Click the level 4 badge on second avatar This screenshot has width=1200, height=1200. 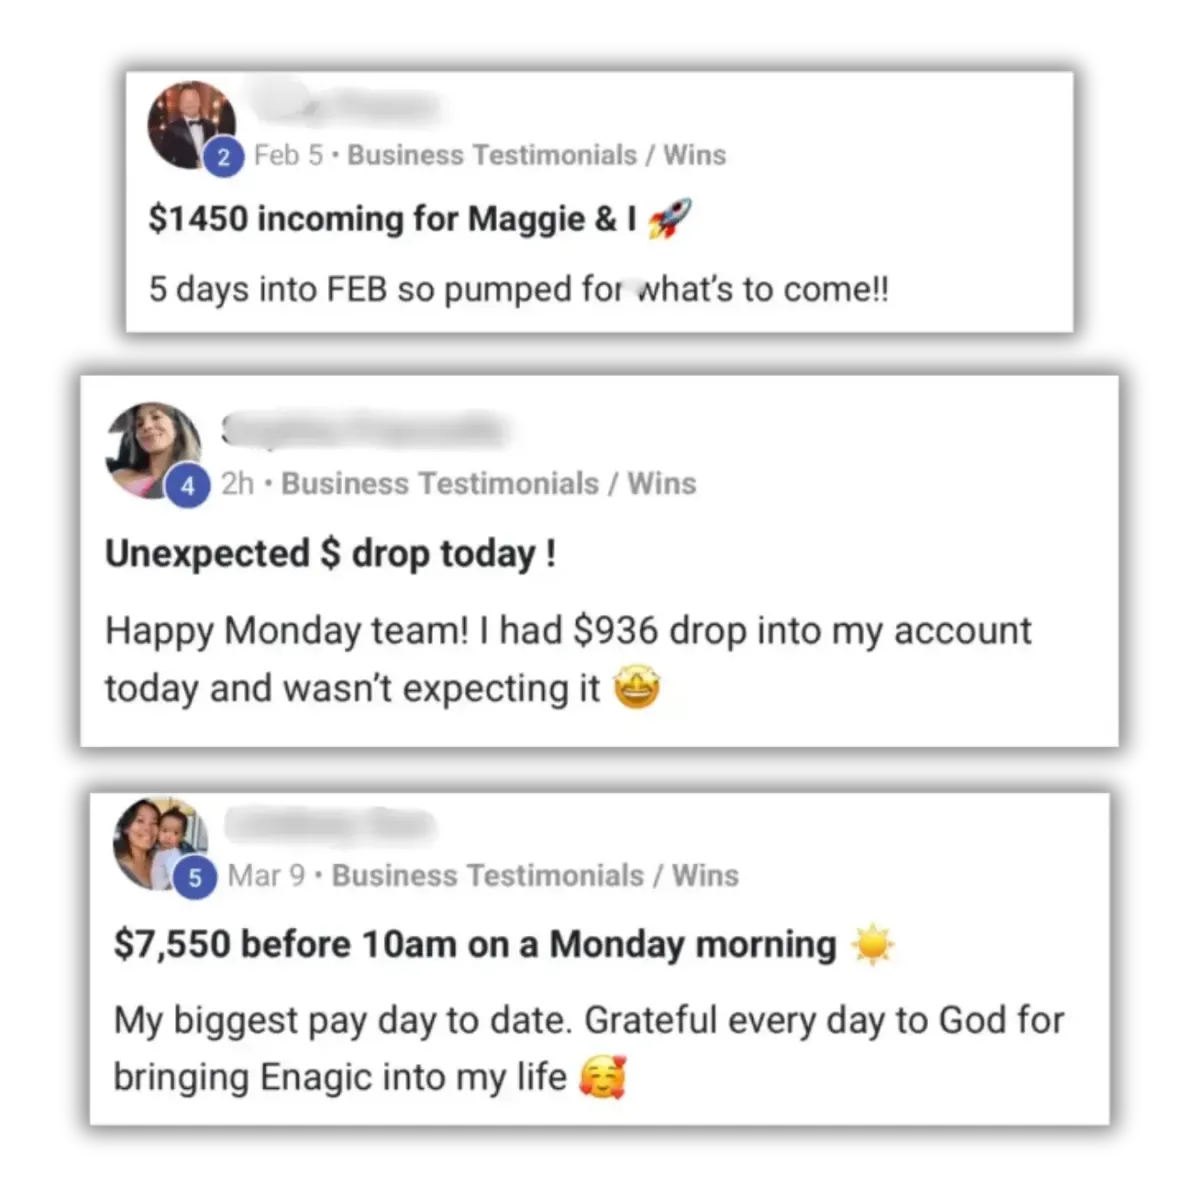(187, 486)
